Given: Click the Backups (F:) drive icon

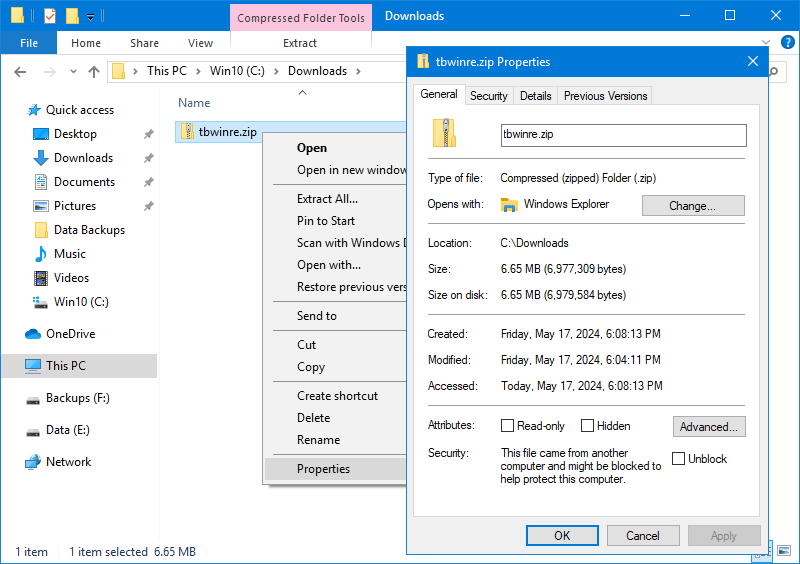Looking at the screenshot, I should (33, 401).
